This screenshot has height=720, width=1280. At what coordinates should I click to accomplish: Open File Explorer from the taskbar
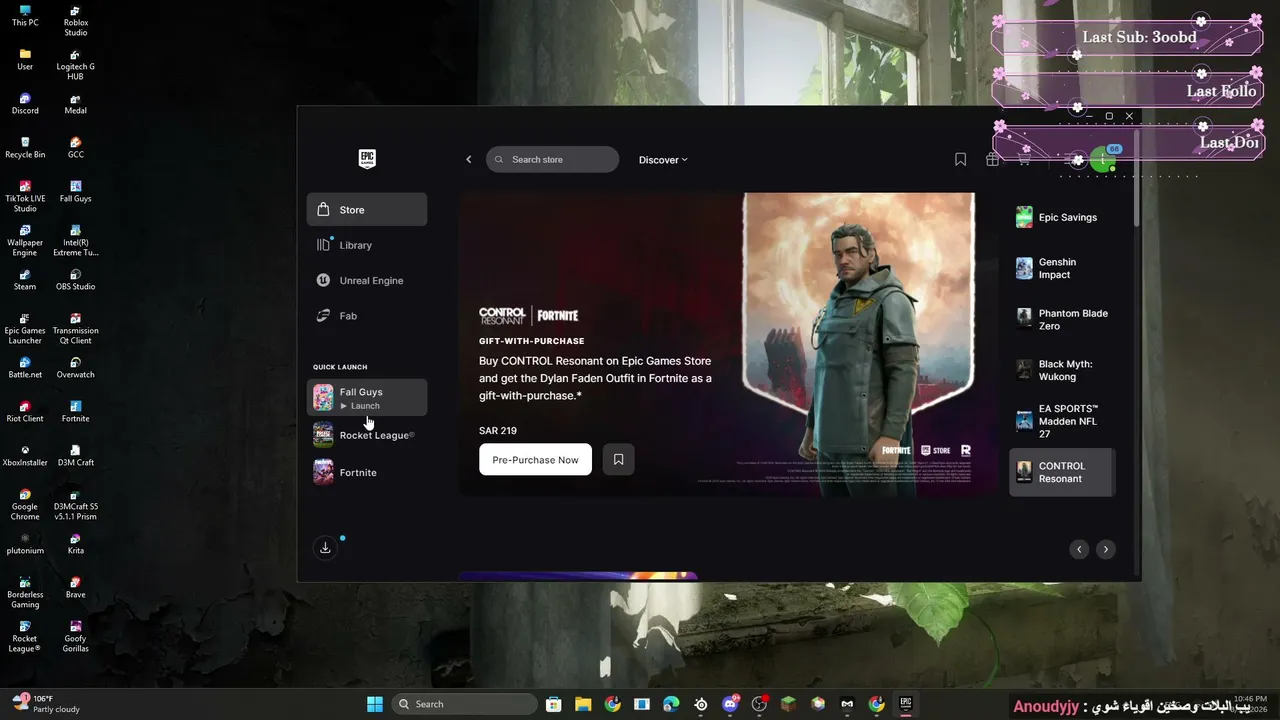click(583, 704)
